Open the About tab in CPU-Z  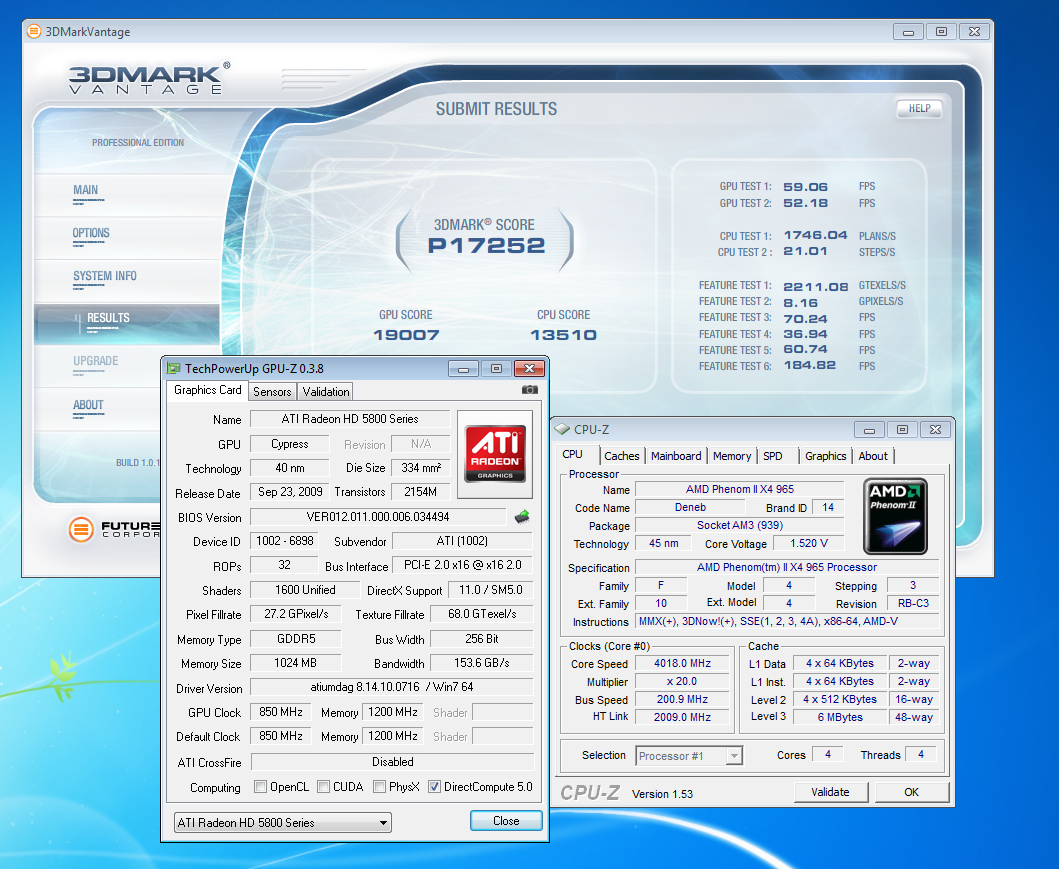pyautogui.click(x=873, y=456)
